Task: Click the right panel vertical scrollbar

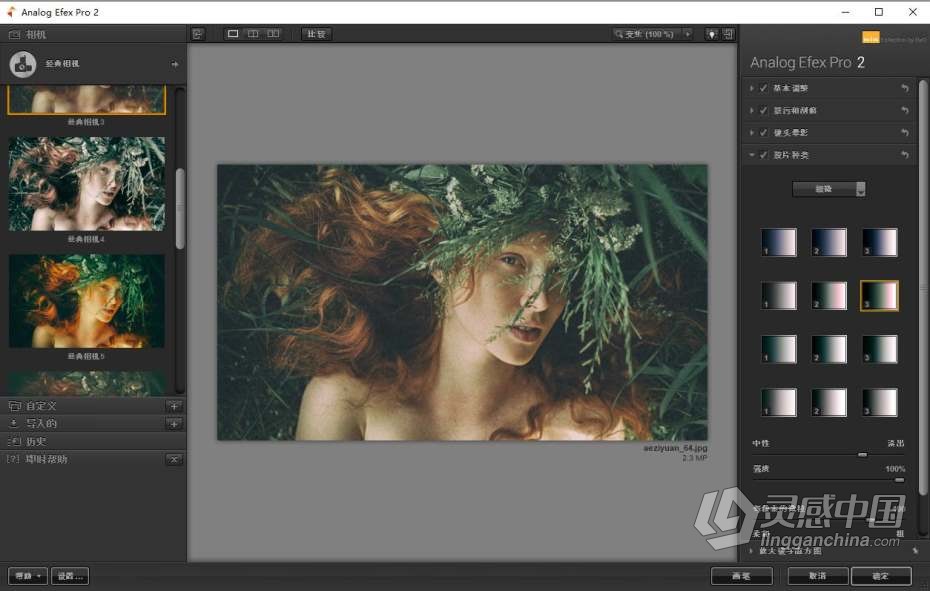Action: [x=922, y=287]
